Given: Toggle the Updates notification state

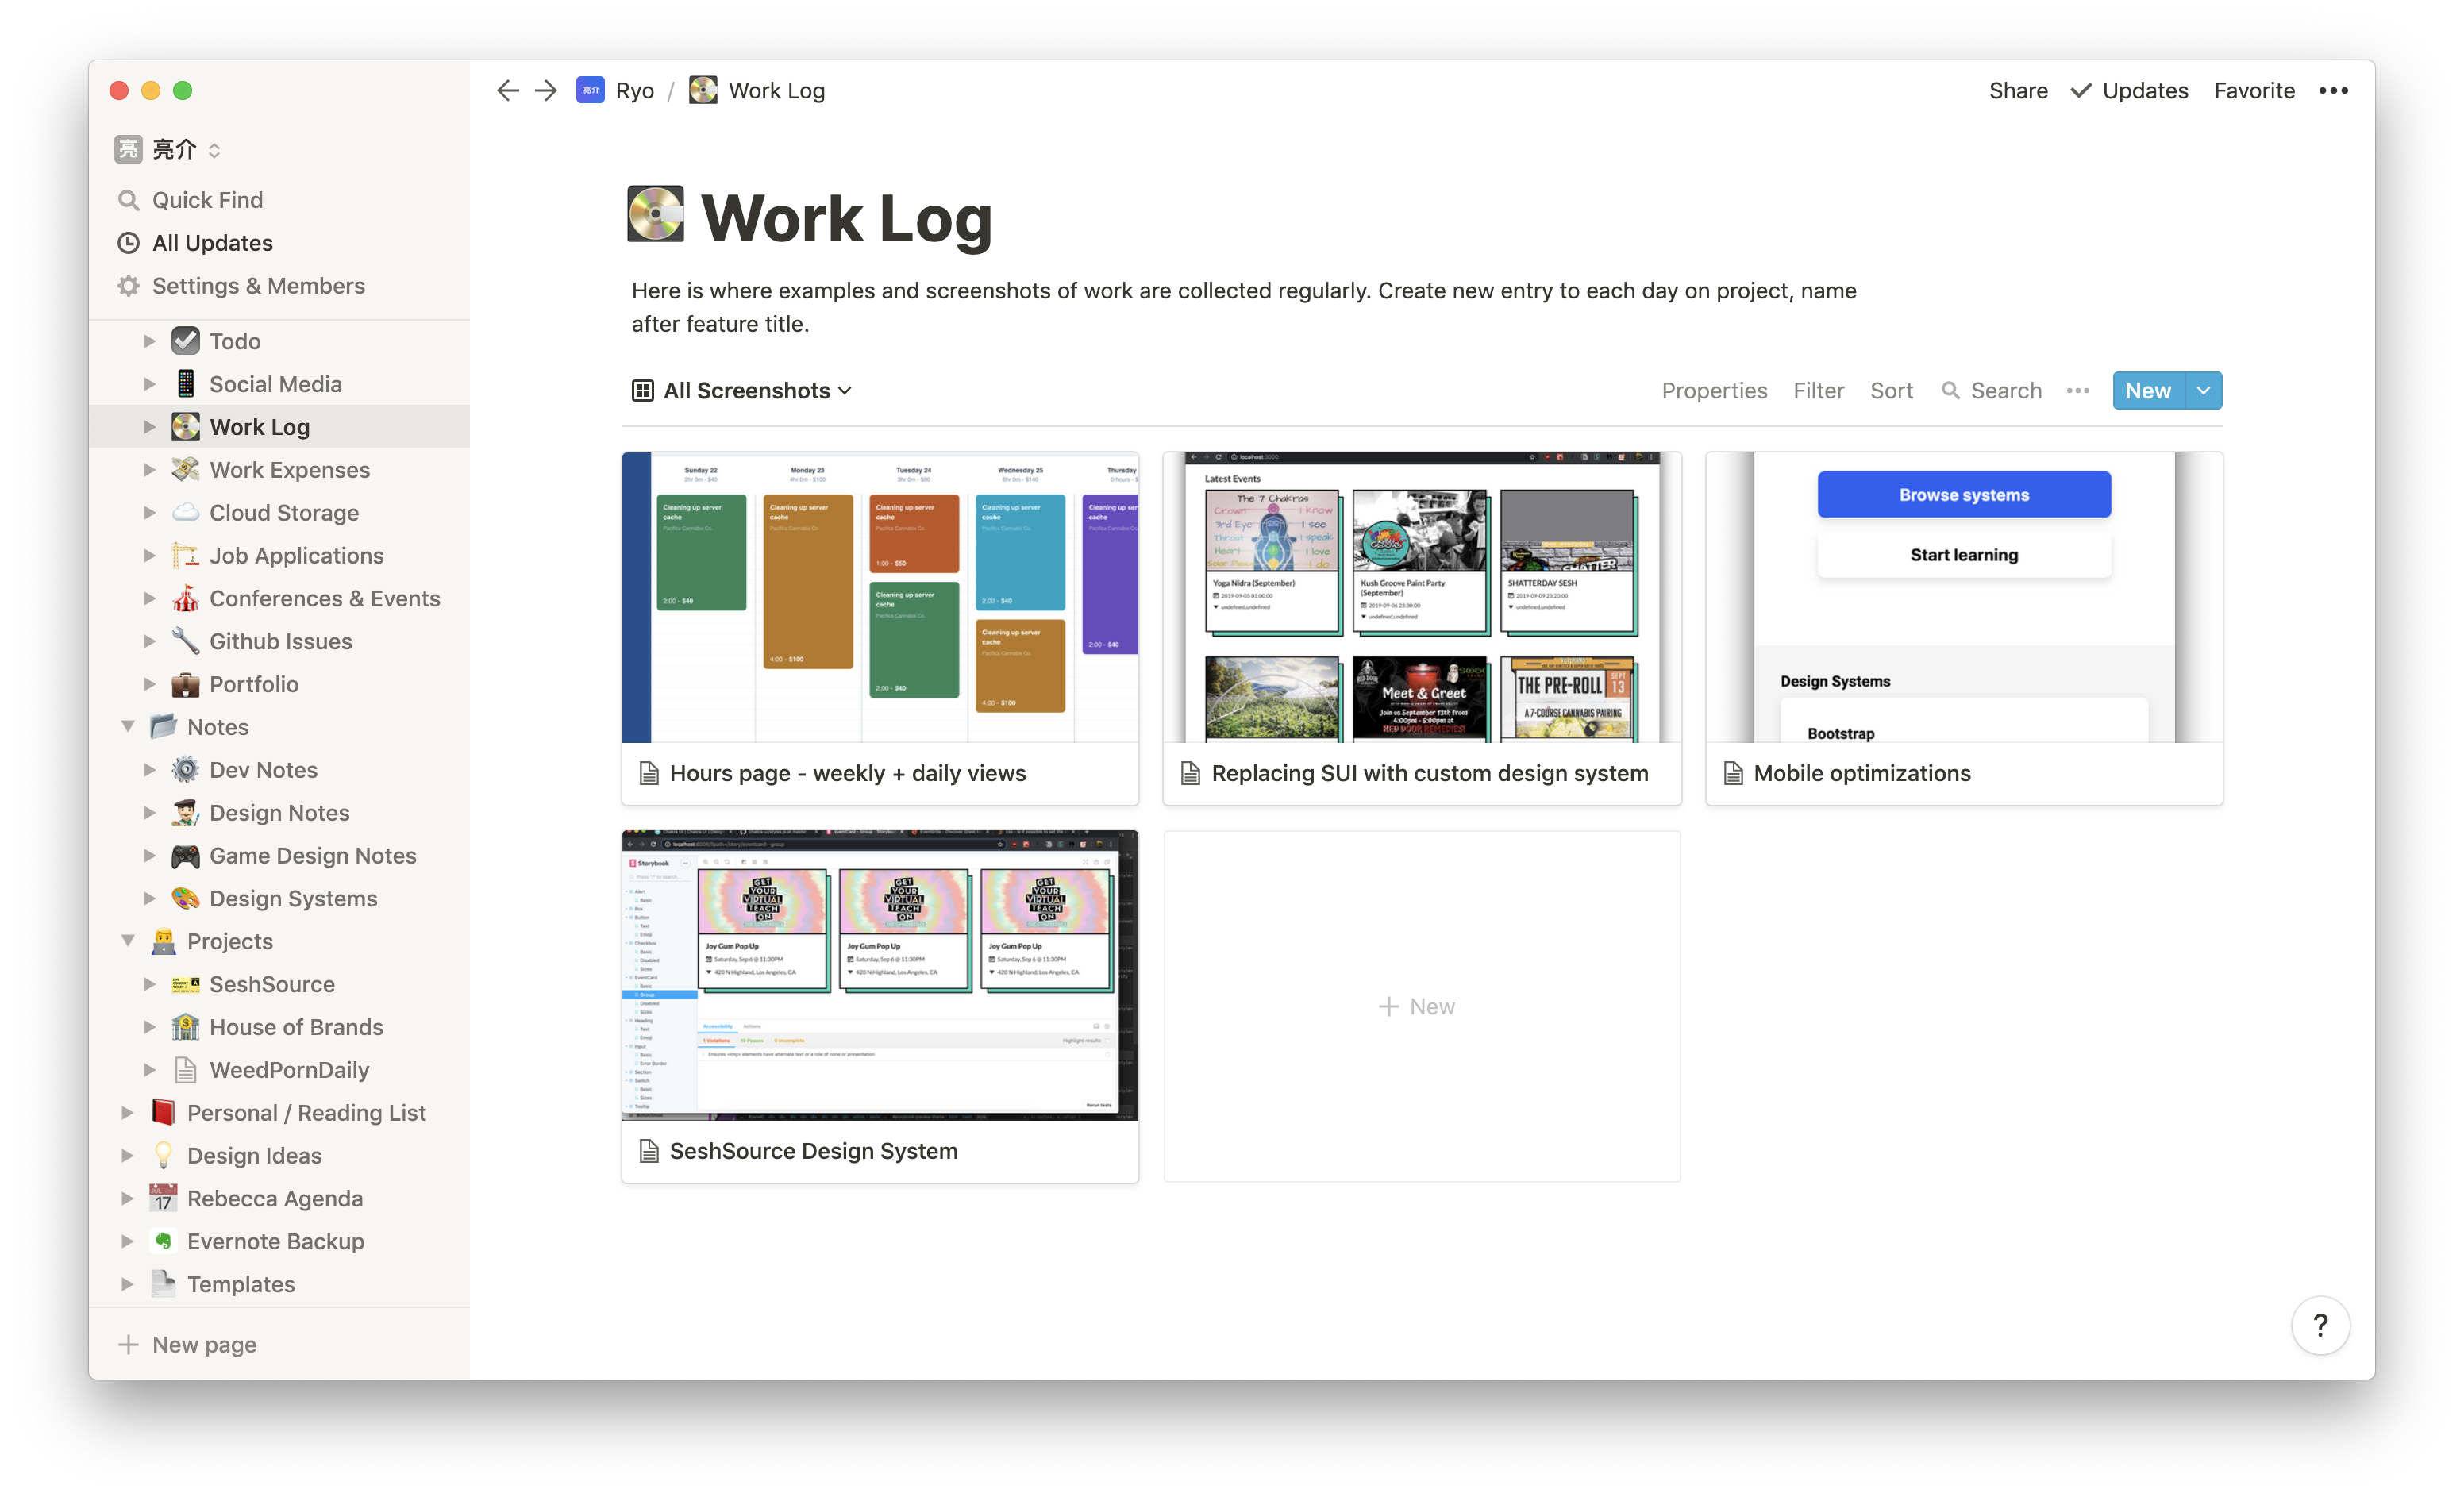Looking at the screenshot, I should click(2129, 90).
